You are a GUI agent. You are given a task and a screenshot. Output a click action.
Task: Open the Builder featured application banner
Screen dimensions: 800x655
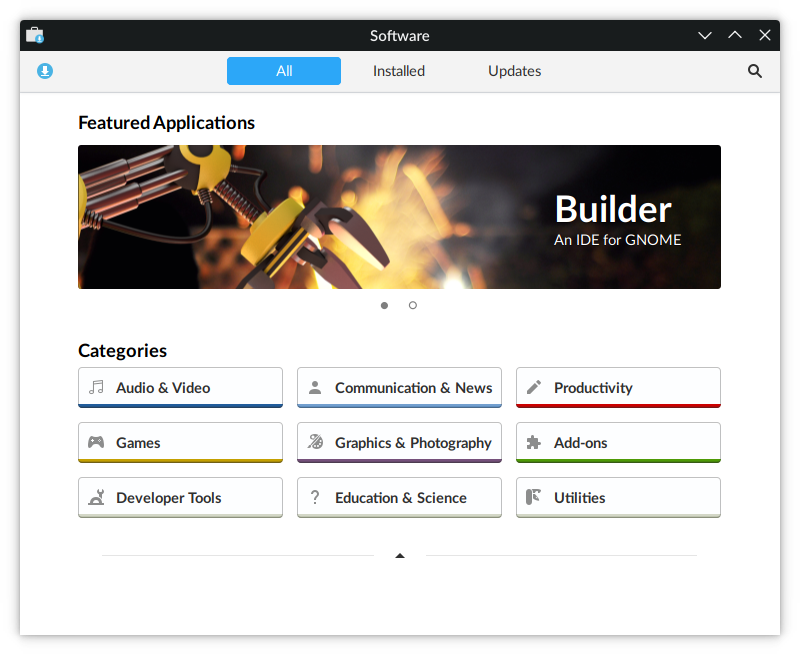click(x=399, y=217)
